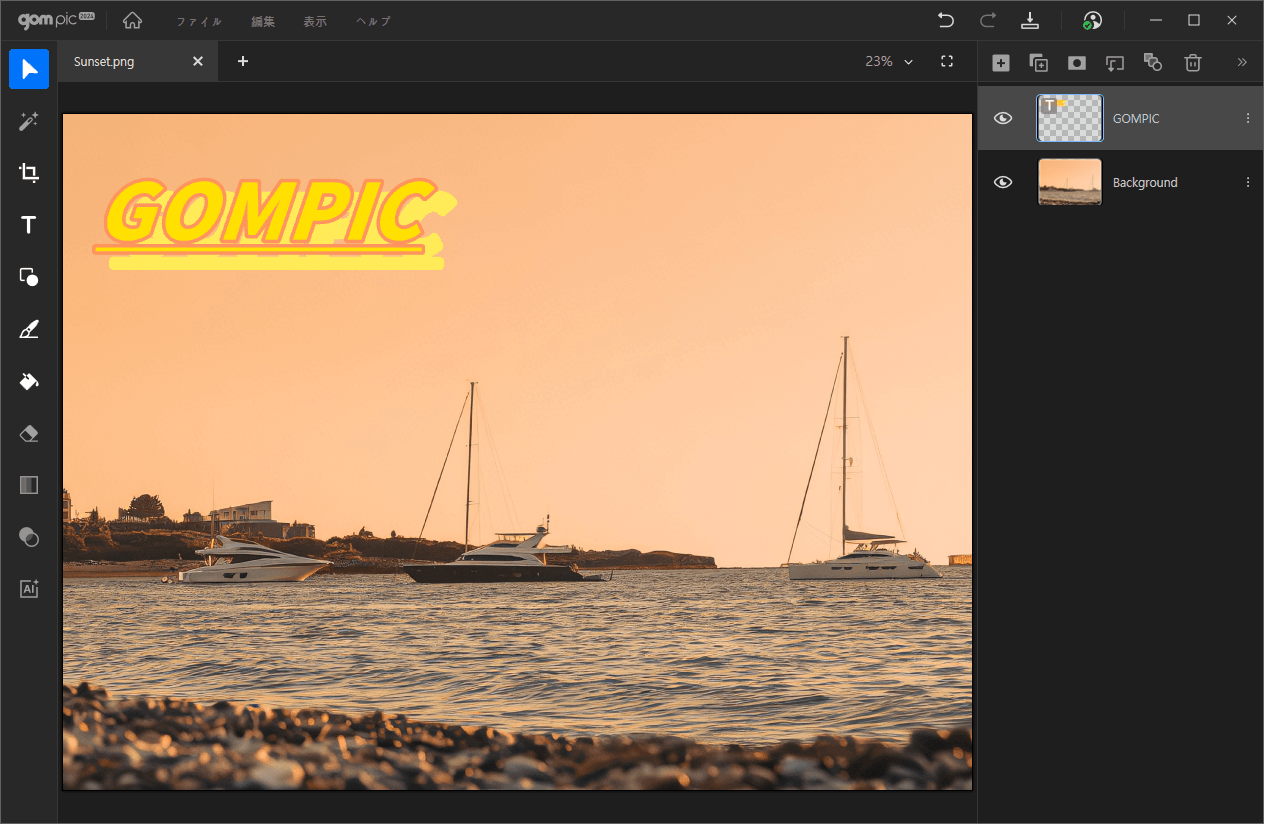Image resolution: width=1264 pixels, height=824 pixels.
Task: Select the Background layer thumbnail
Action: (x=1070, y=182)
